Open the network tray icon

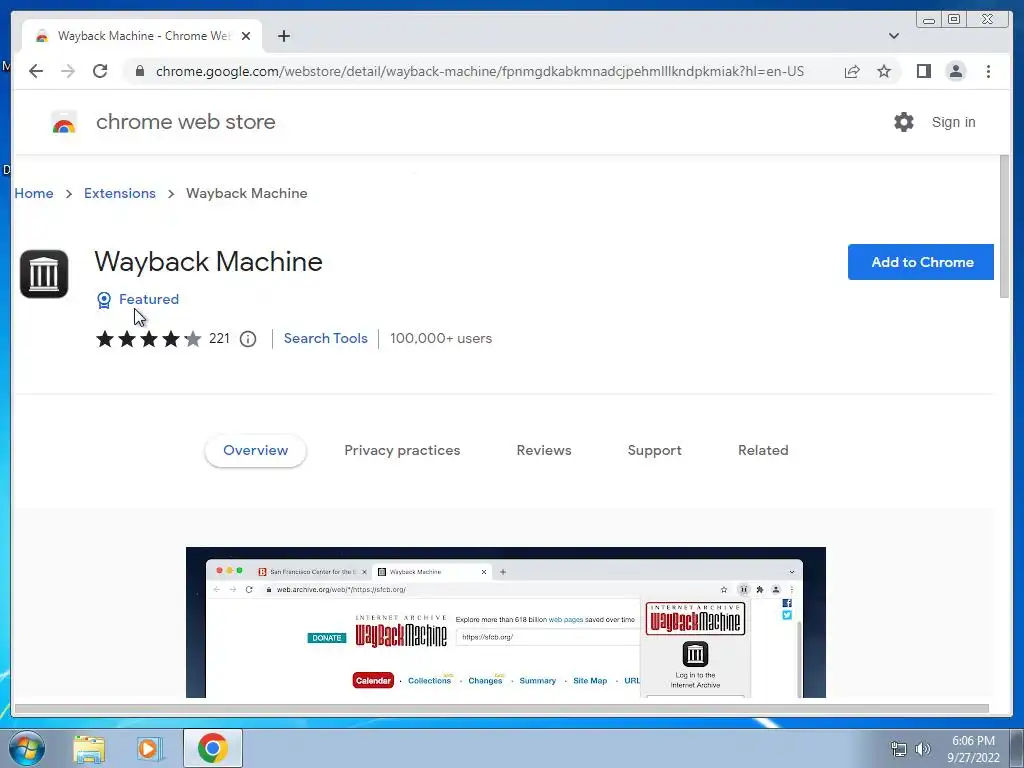(x=899, y=750)
